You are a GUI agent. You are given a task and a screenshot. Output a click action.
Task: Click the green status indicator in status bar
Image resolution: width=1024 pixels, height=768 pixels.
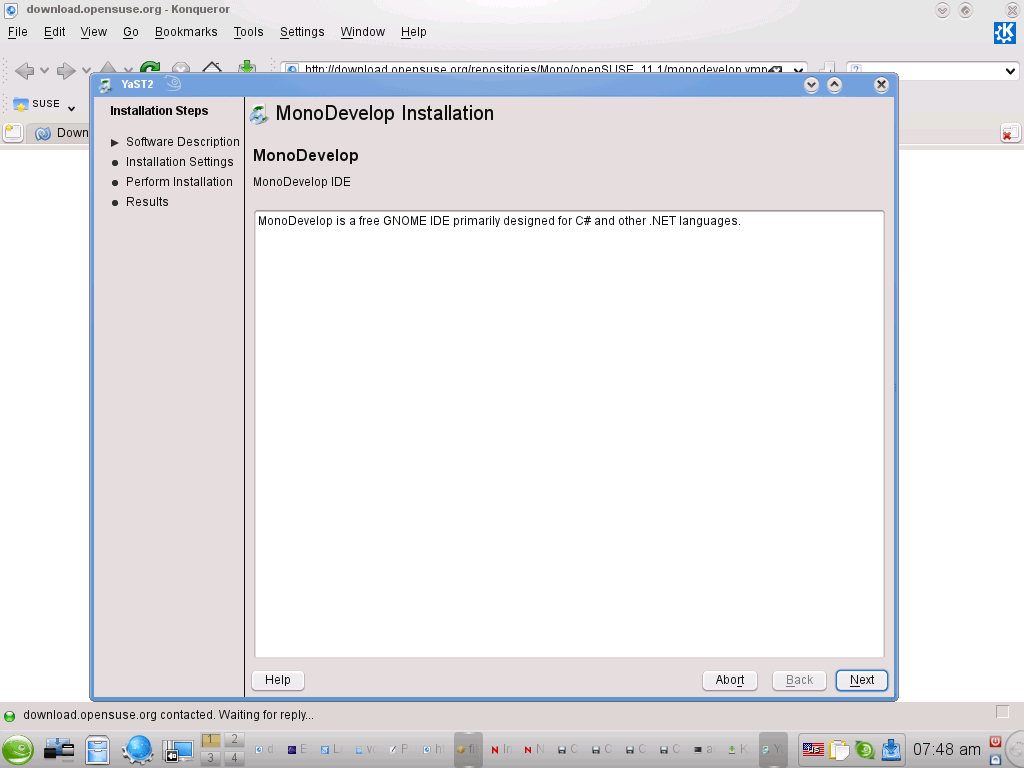click(9, 716)
